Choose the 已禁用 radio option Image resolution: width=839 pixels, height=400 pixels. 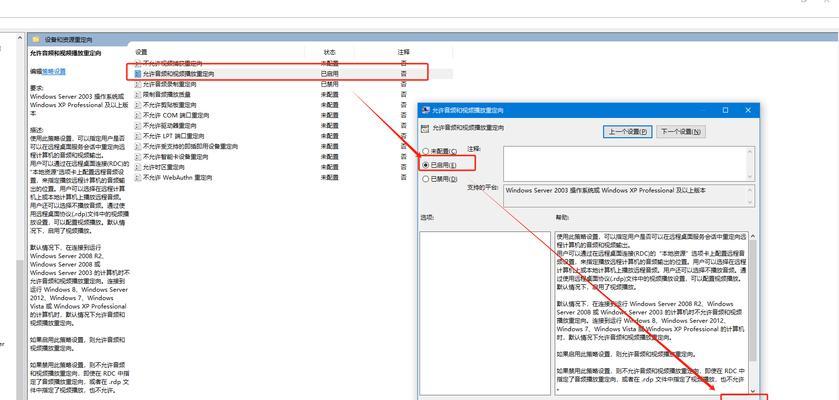click(x=426, y=179)
